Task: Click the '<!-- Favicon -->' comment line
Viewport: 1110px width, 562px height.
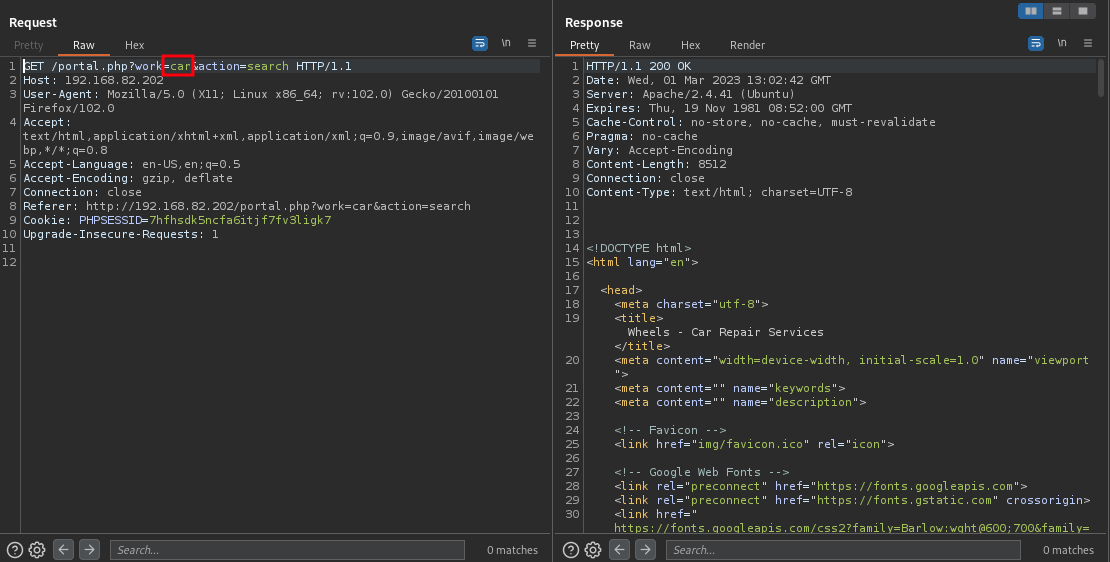Action: [x=670, y=430]
